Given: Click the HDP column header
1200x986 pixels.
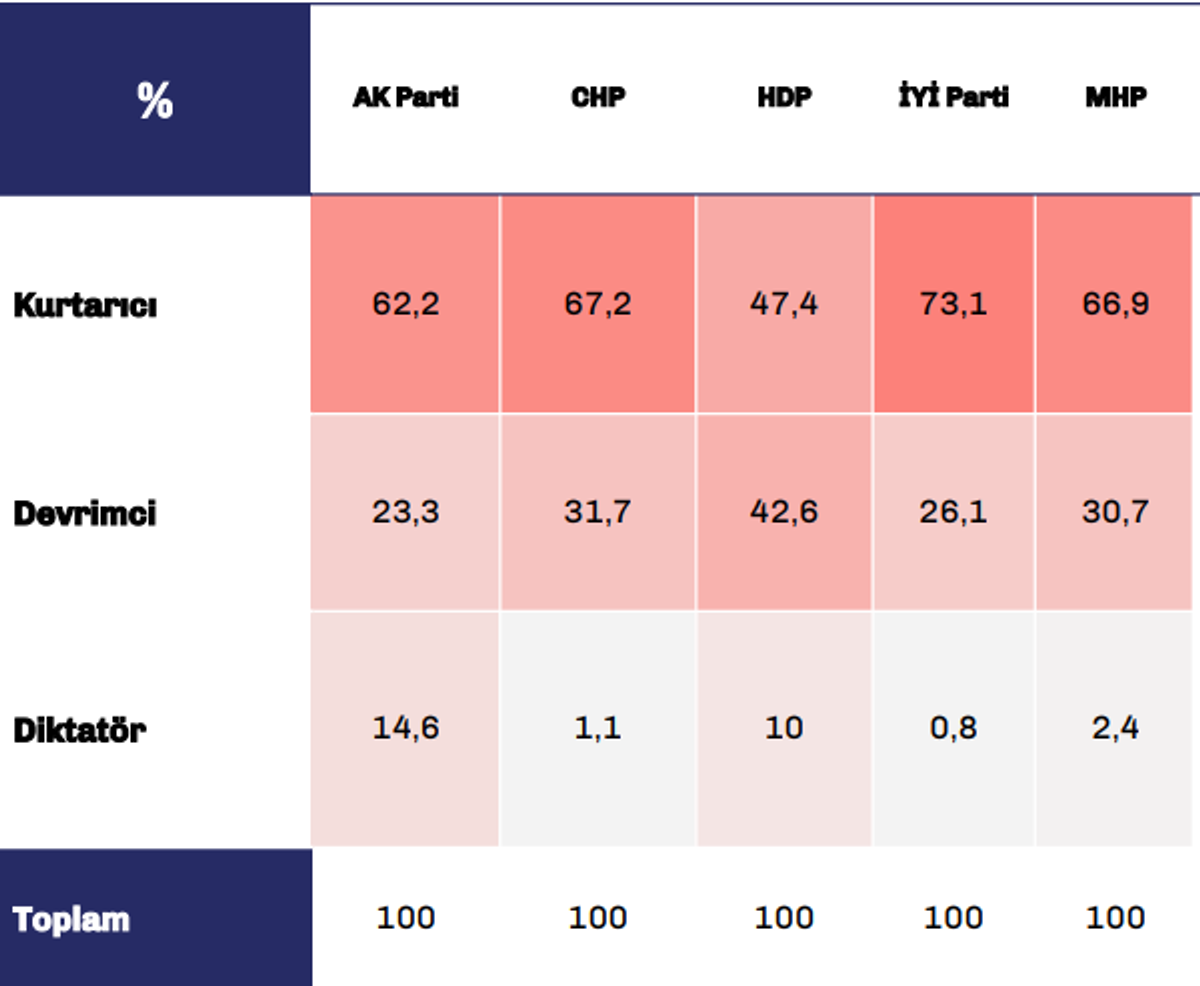Looking at the screenshot, I should [x=784, y=98].
